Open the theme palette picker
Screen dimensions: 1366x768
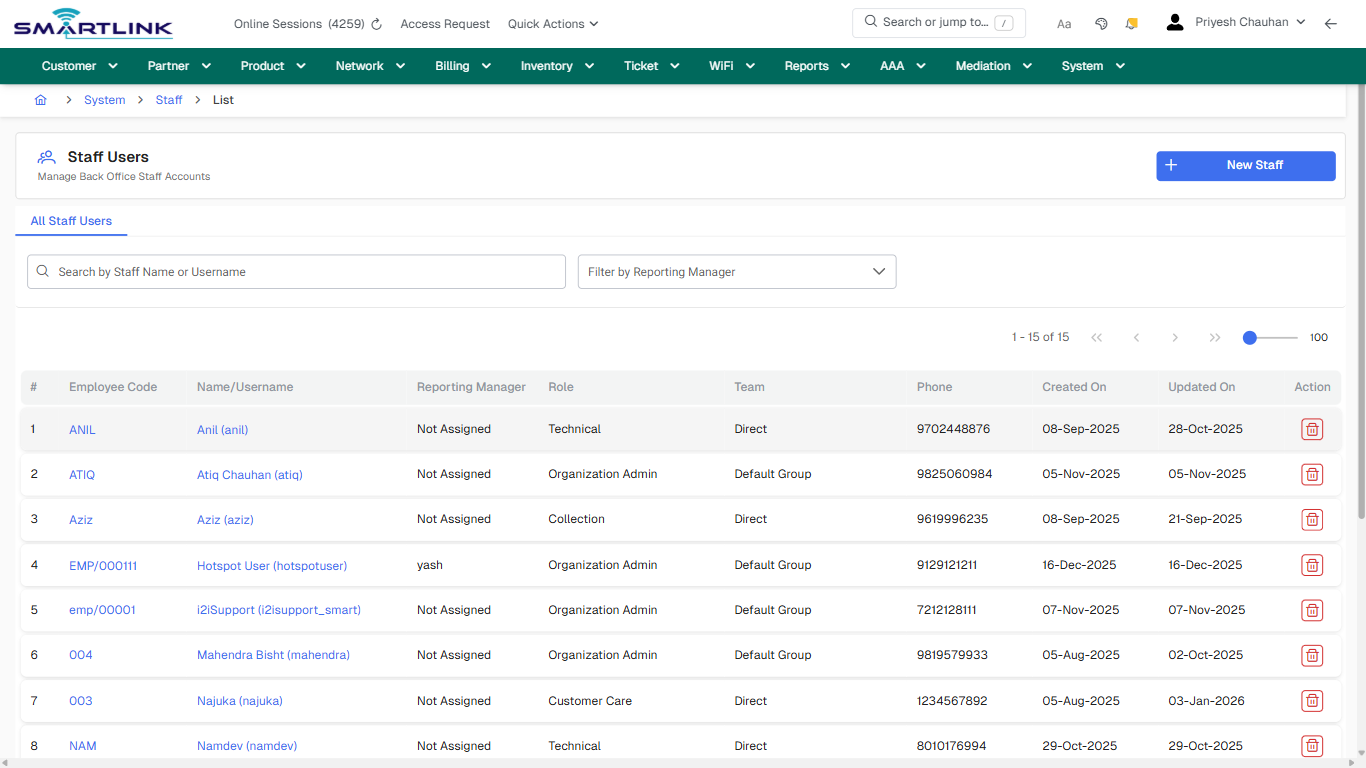tap(1101, 22)
